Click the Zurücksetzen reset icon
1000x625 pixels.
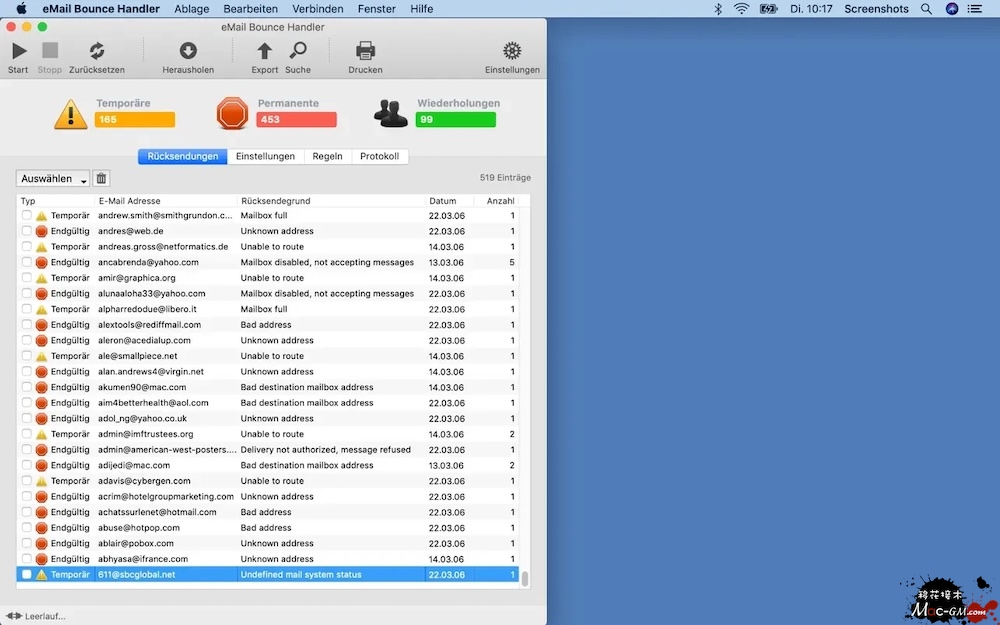pos(96,51)
